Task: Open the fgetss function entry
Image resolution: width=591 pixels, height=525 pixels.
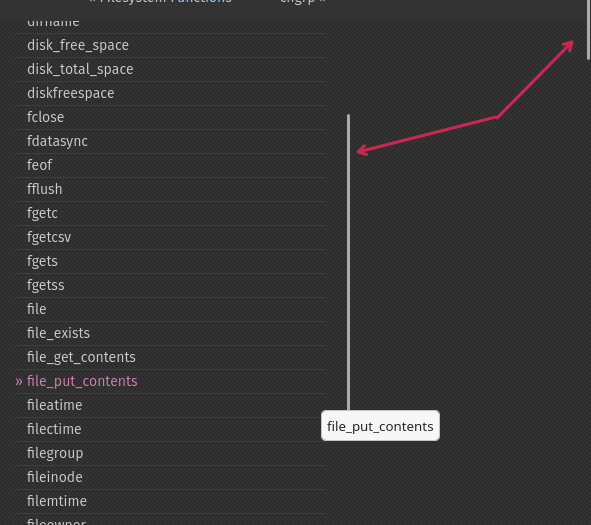Action: pos(46,285)
